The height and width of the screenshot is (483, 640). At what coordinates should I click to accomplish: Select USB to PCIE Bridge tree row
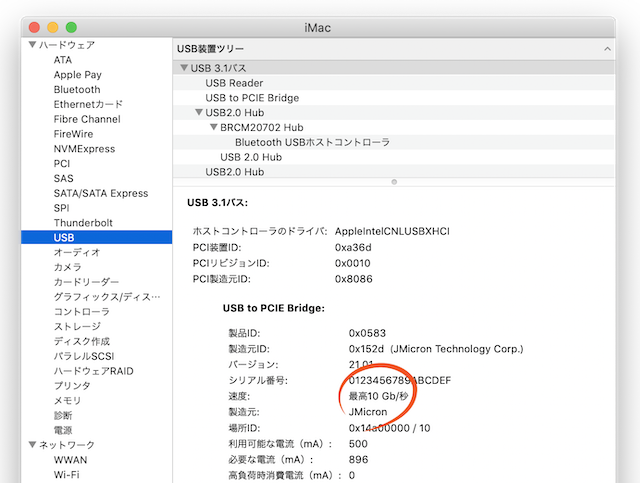[393, 98]
